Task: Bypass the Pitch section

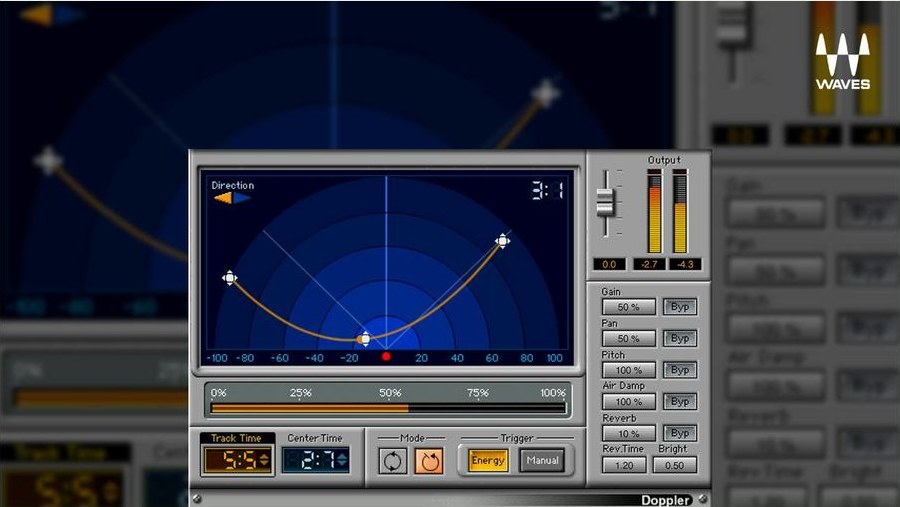Action: 680,370
